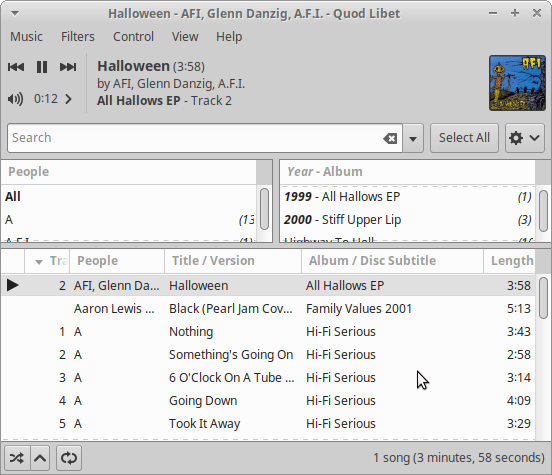Open the Filters menu
Image resolution: width=552 pixels, height=475 pixels.
(x=78, y=37)
